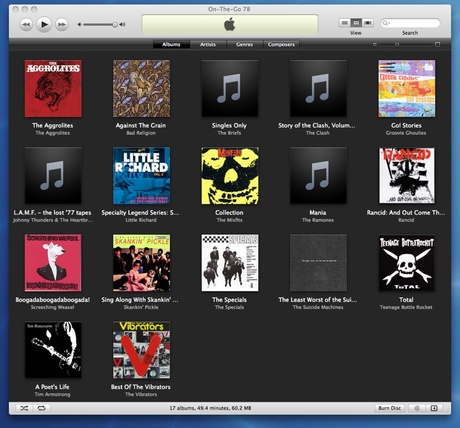The height and width of the screenshot is (428, 460).
Task: Start playback with the Play button
Action: tap(44, 24)
